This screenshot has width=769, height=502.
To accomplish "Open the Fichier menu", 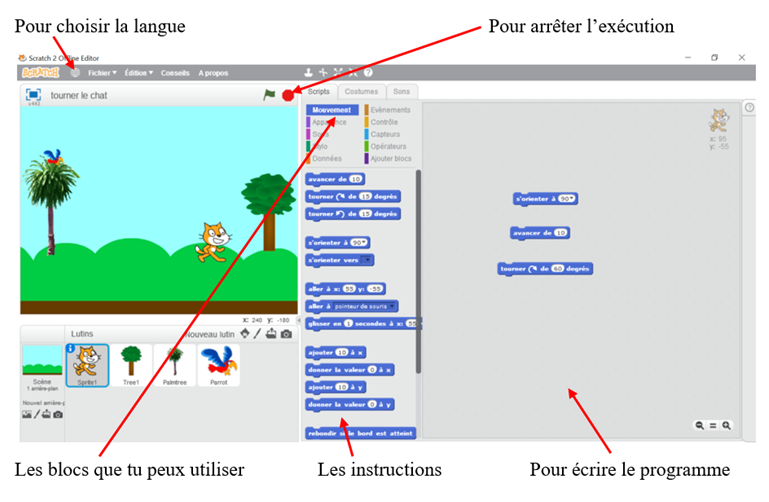I will pos(102,73).
